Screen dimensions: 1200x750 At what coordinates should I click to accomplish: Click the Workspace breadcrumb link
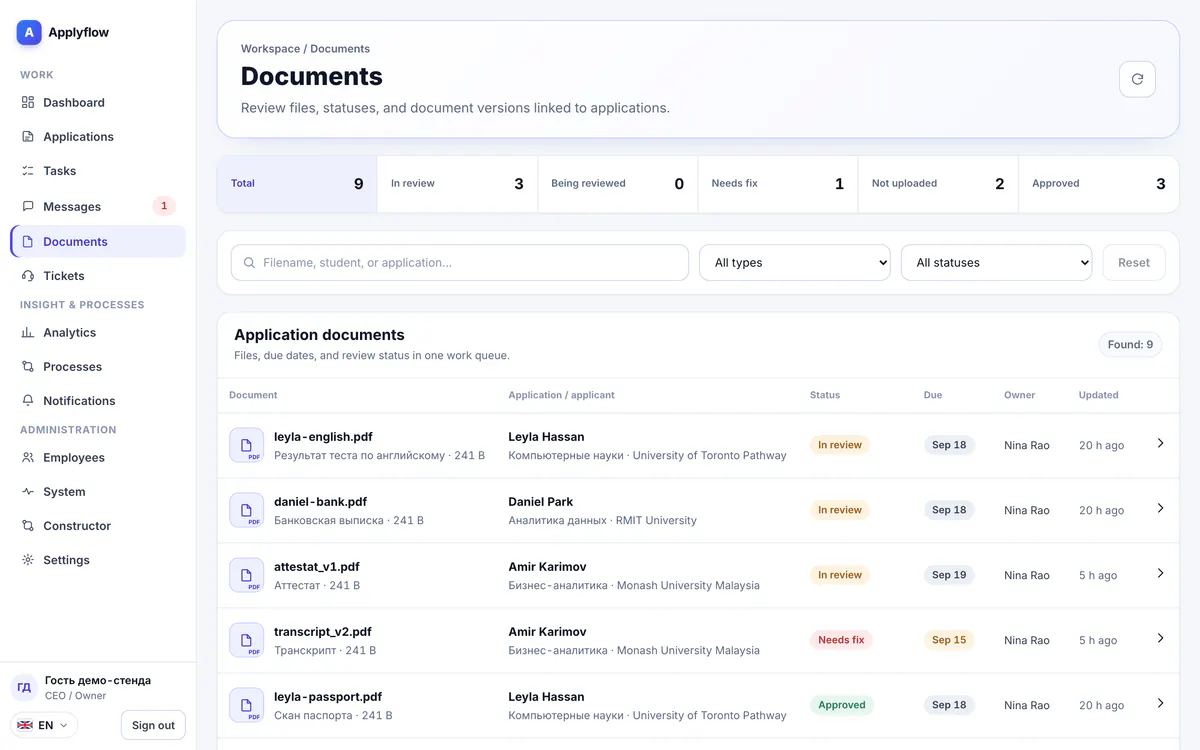point(270,48)
